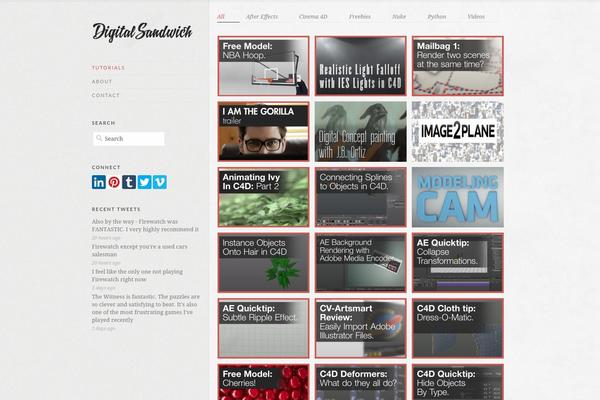Switch to the Nuke tab
The image size is (600, 400).
coord(399,16)
